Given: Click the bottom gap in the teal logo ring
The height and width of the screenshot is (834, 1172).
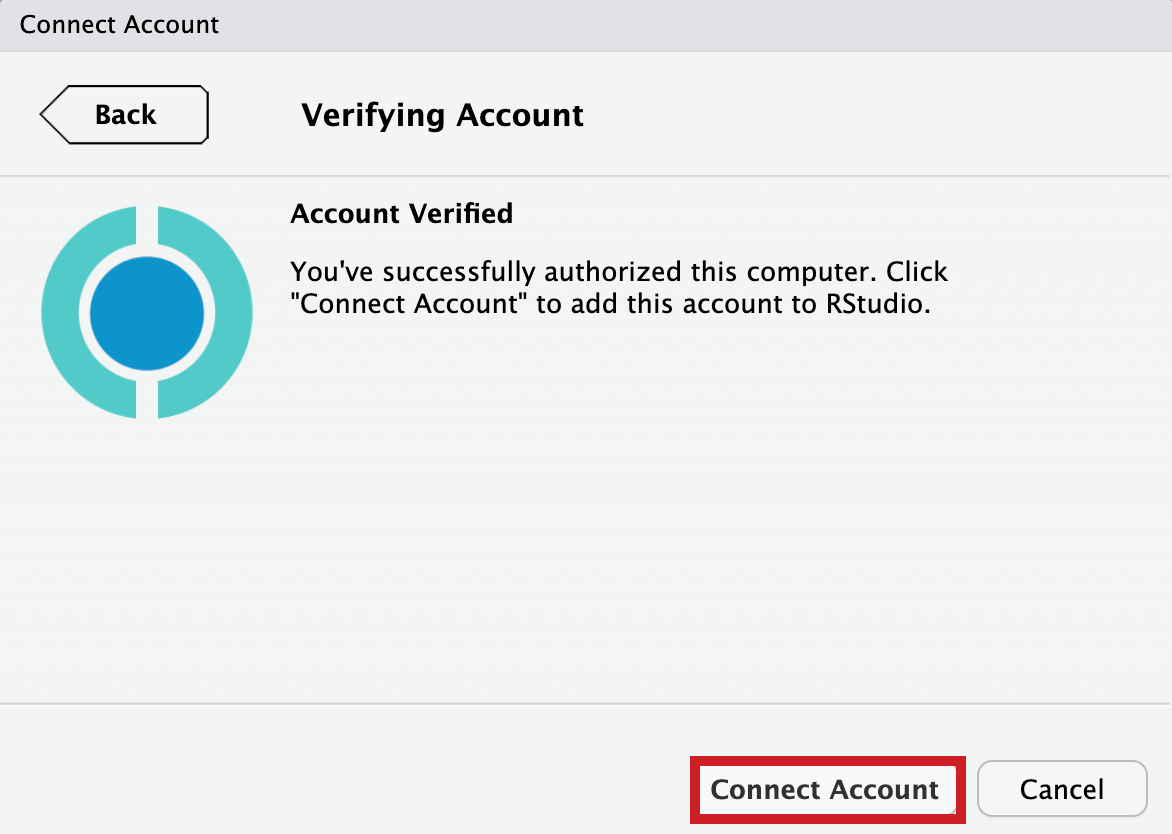Looking at the screenshot, I should pos(147,403).
